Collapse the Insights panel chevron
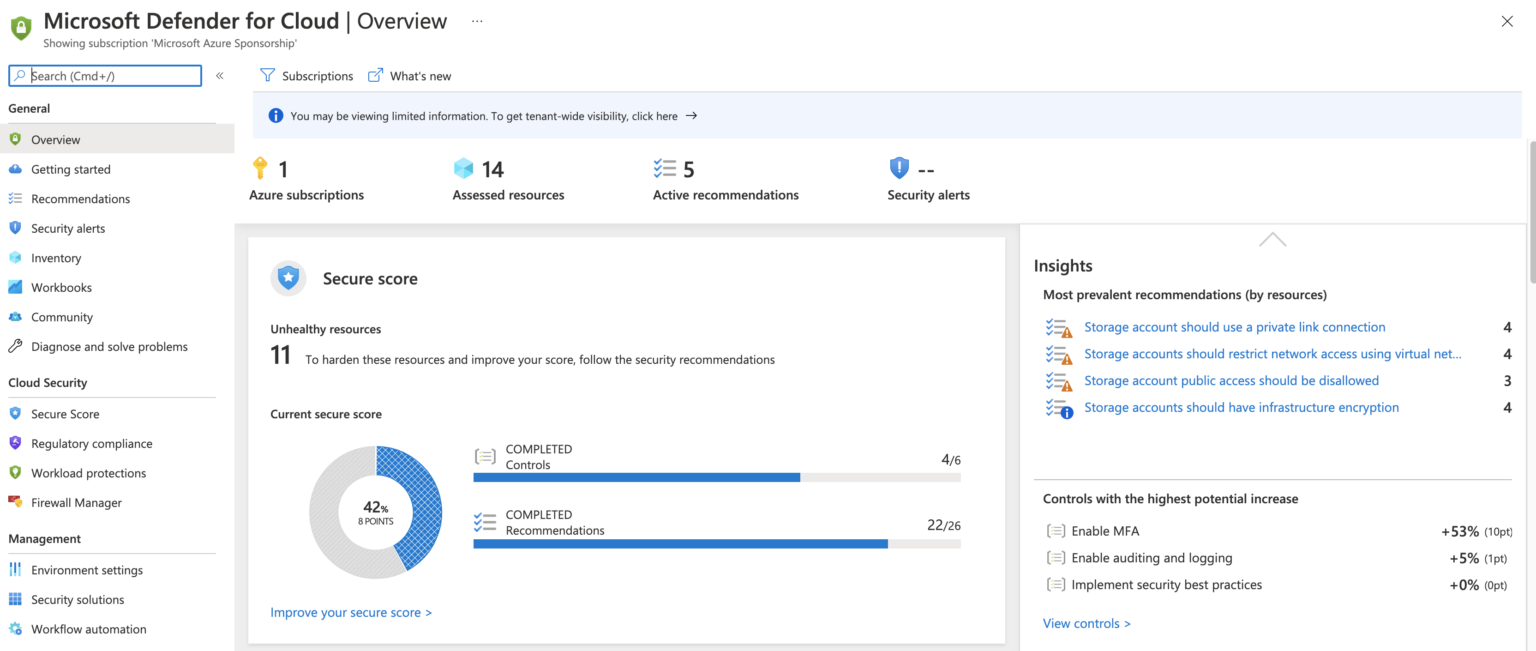 (1271, 239)
